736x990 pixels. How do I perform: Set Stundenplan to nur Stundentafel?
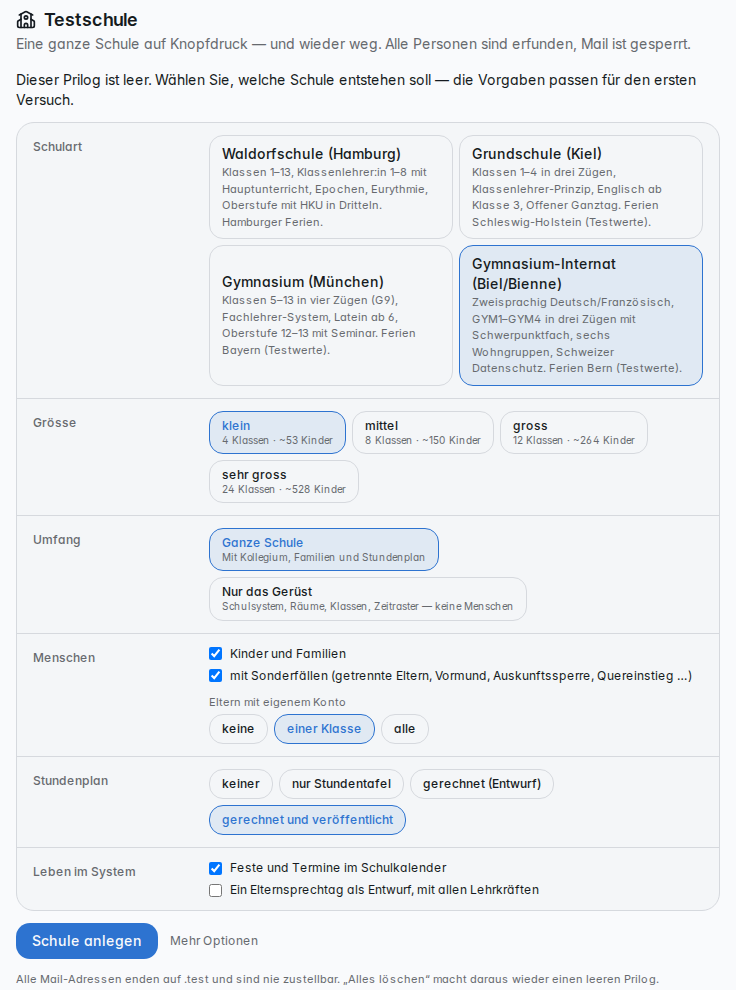[341, 784]
